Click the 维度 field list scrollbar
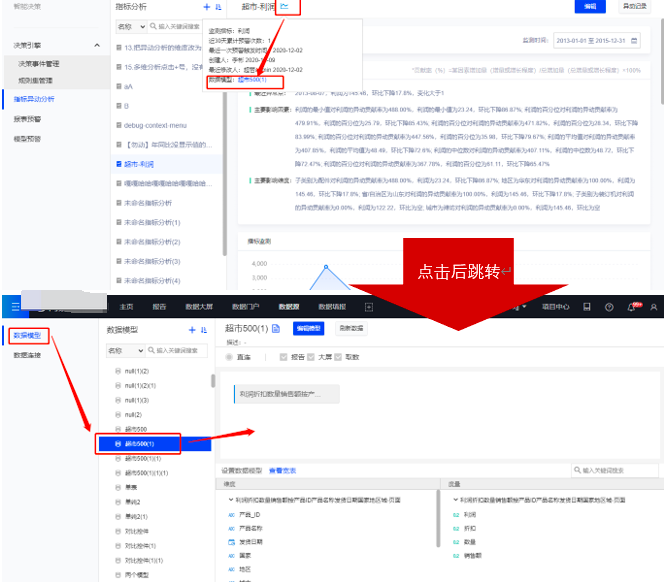This screenshot has height=582, width=664. (438, 518)
